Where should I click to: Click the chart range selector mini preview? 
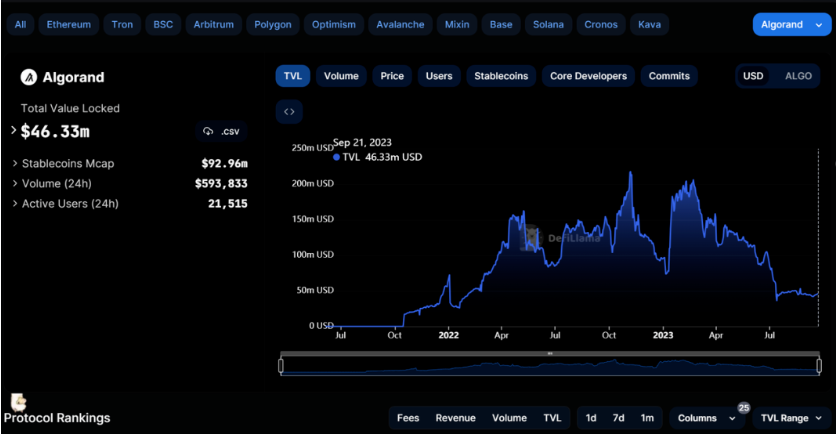click(x=550, y=366)
